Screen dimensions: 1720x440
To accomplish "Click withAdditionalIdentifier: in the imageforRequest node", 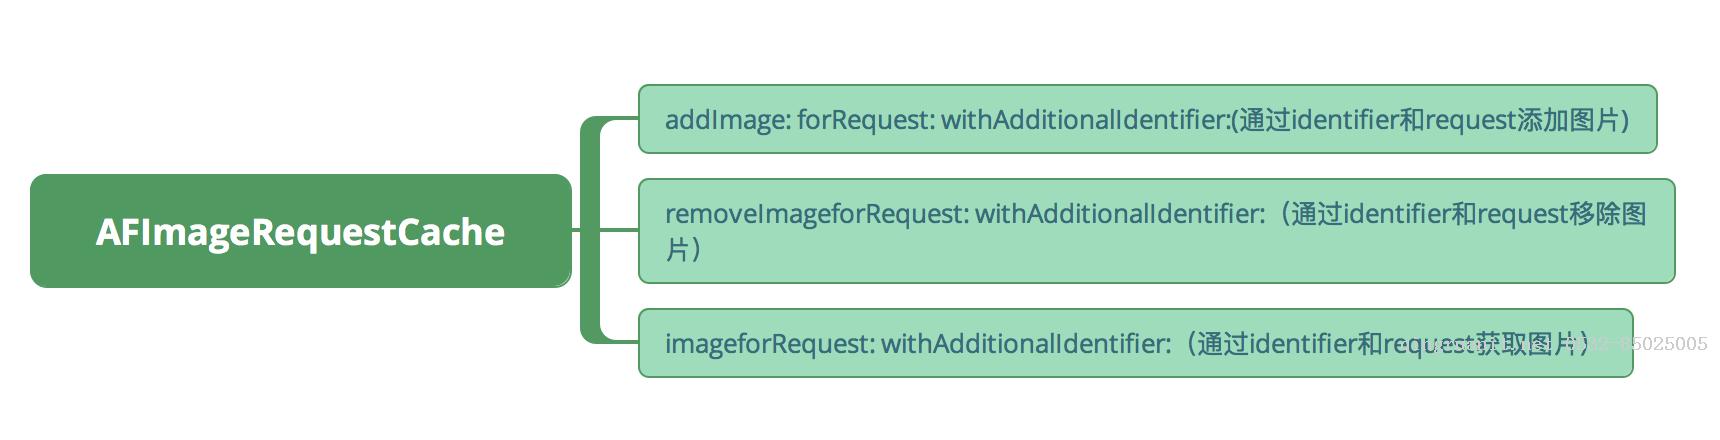I will tap(1026, 344).
